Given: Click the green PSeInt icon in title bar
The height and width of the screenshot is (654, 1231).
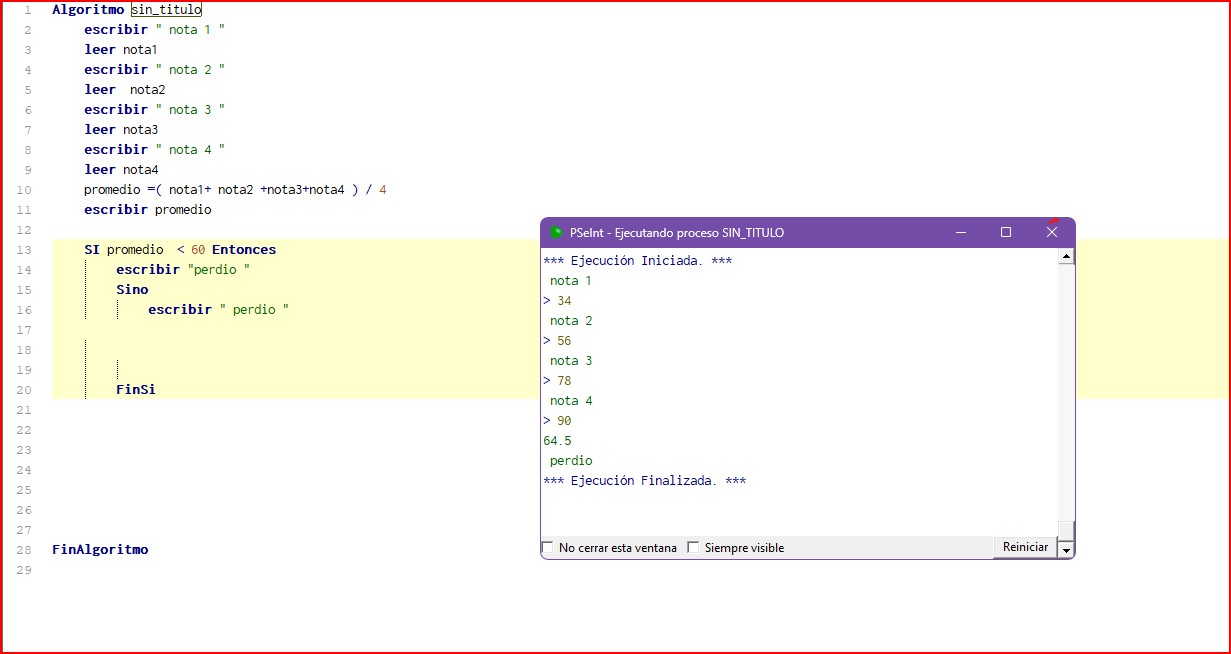Looking at the screenshot, I should (x=557, y=233).
